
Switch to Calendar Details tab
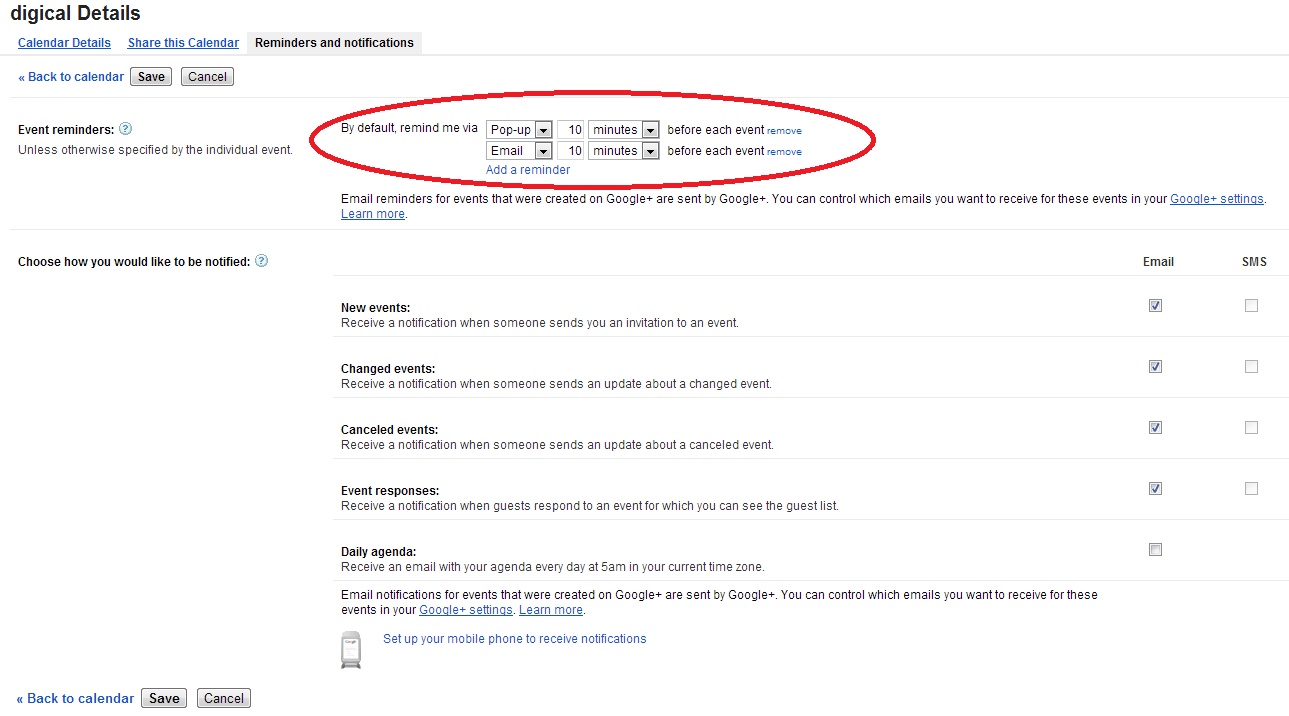pos(64,43)
